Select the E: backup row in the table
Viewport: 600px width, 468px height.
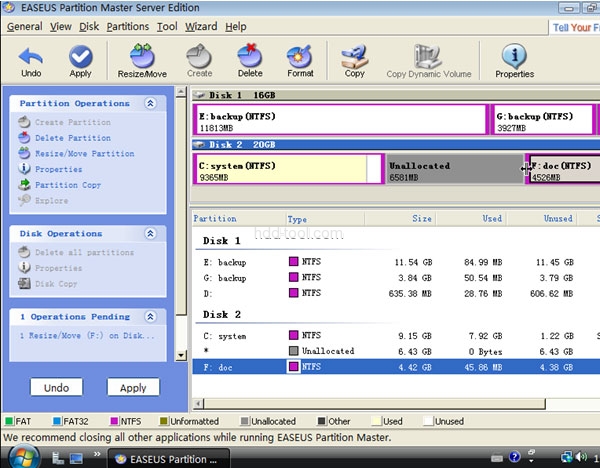[x=396, y=262]
